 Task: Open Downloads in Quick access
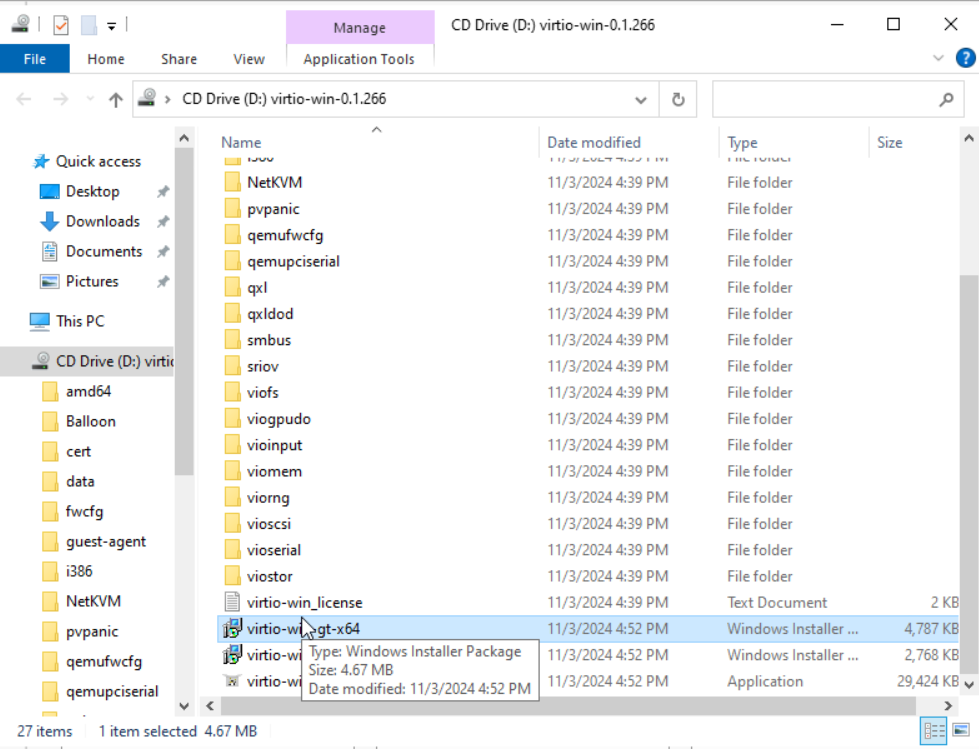(102, 221)
